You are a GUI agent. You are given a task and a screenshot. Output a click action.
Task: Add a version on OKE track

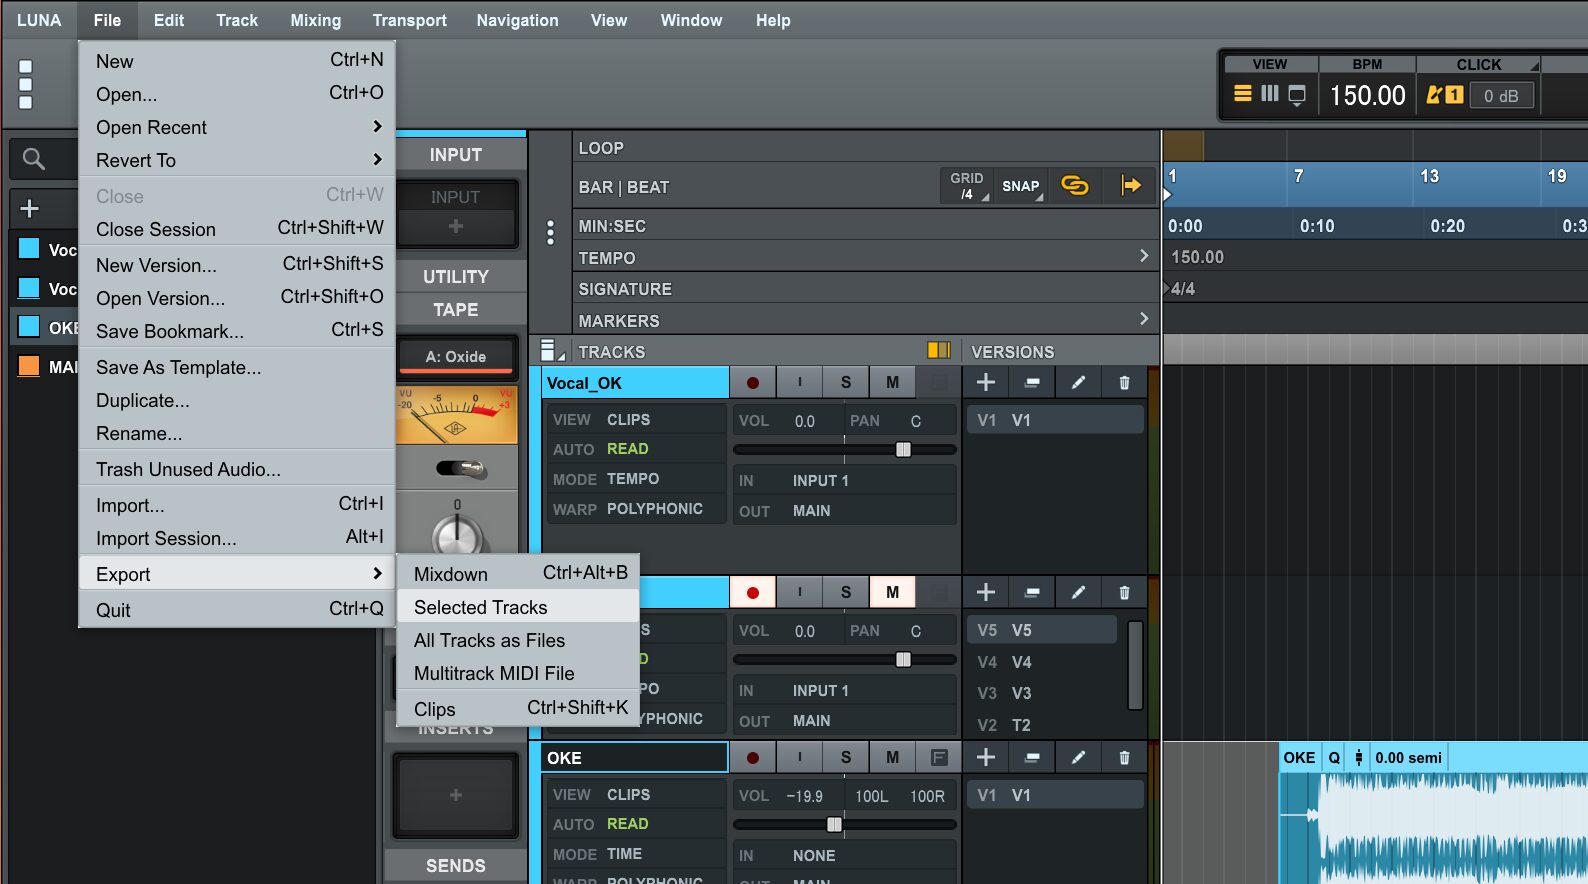(986, 757)
